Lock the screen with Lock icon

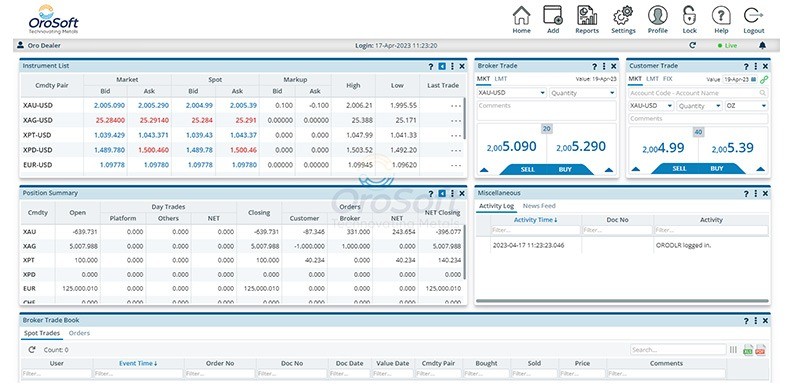point(689,16)
